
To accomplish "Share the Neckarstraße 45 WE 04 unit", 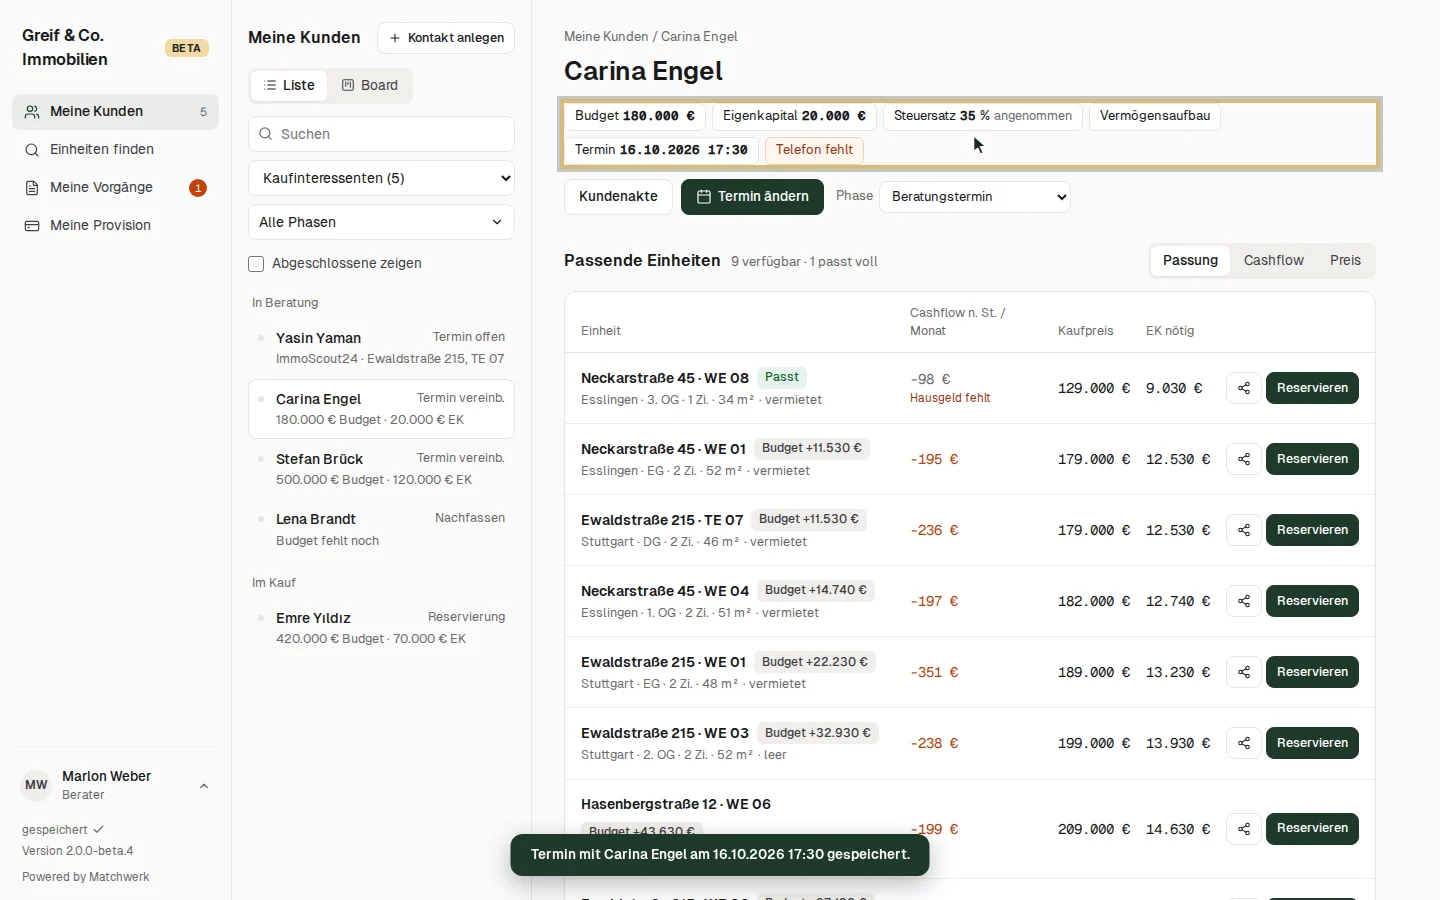I will point(1244,601).
